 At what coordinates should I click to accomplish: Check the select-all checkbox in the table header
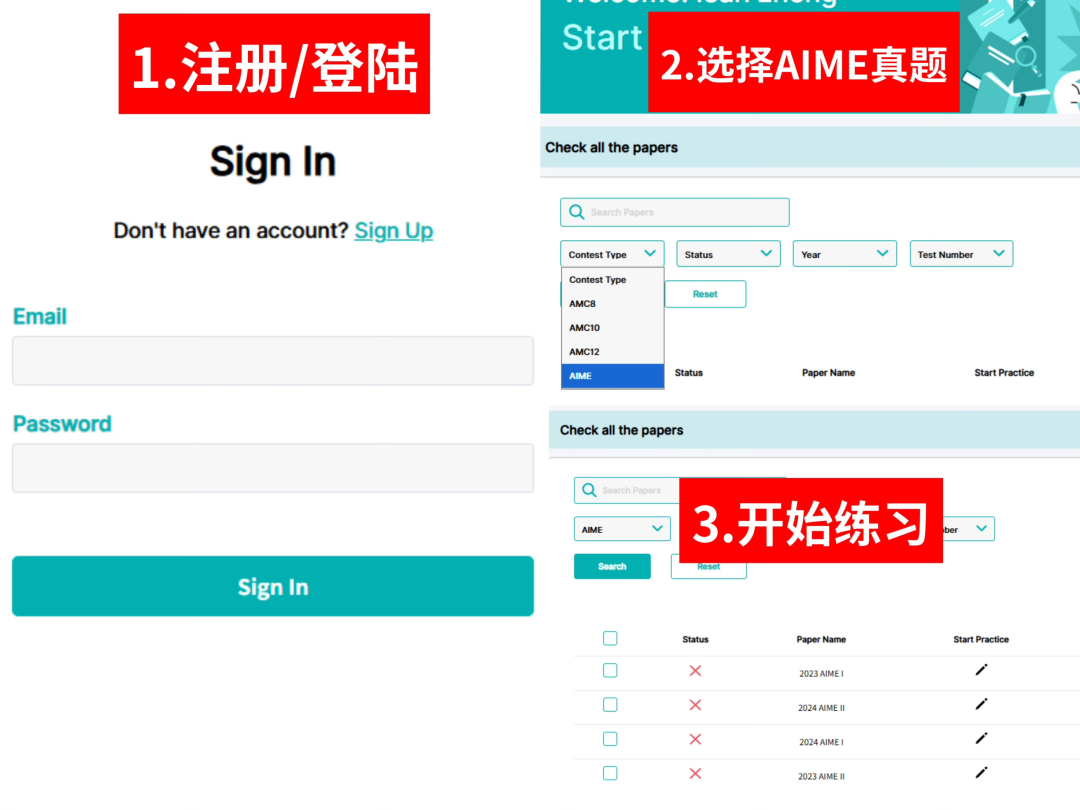click(610, 638)
